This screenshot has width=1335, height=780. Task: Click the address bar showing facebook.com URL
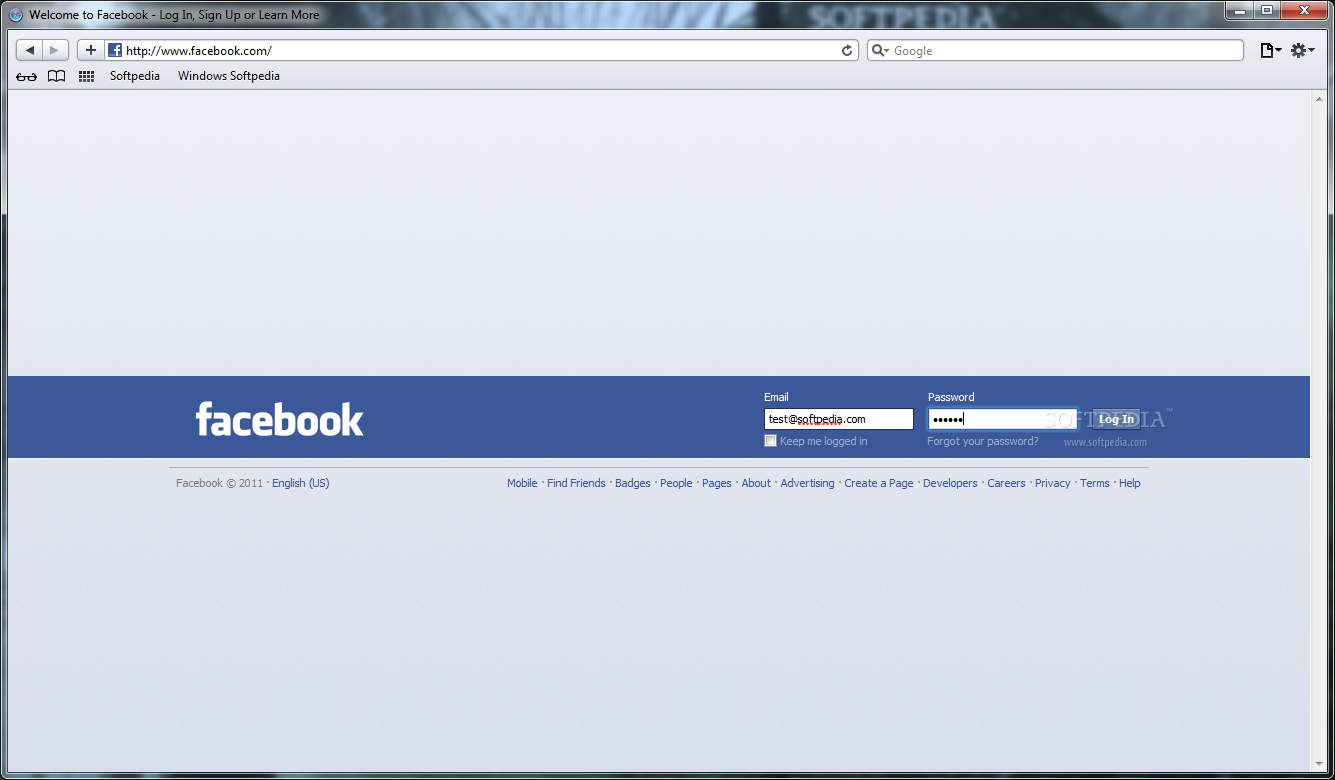481,50
